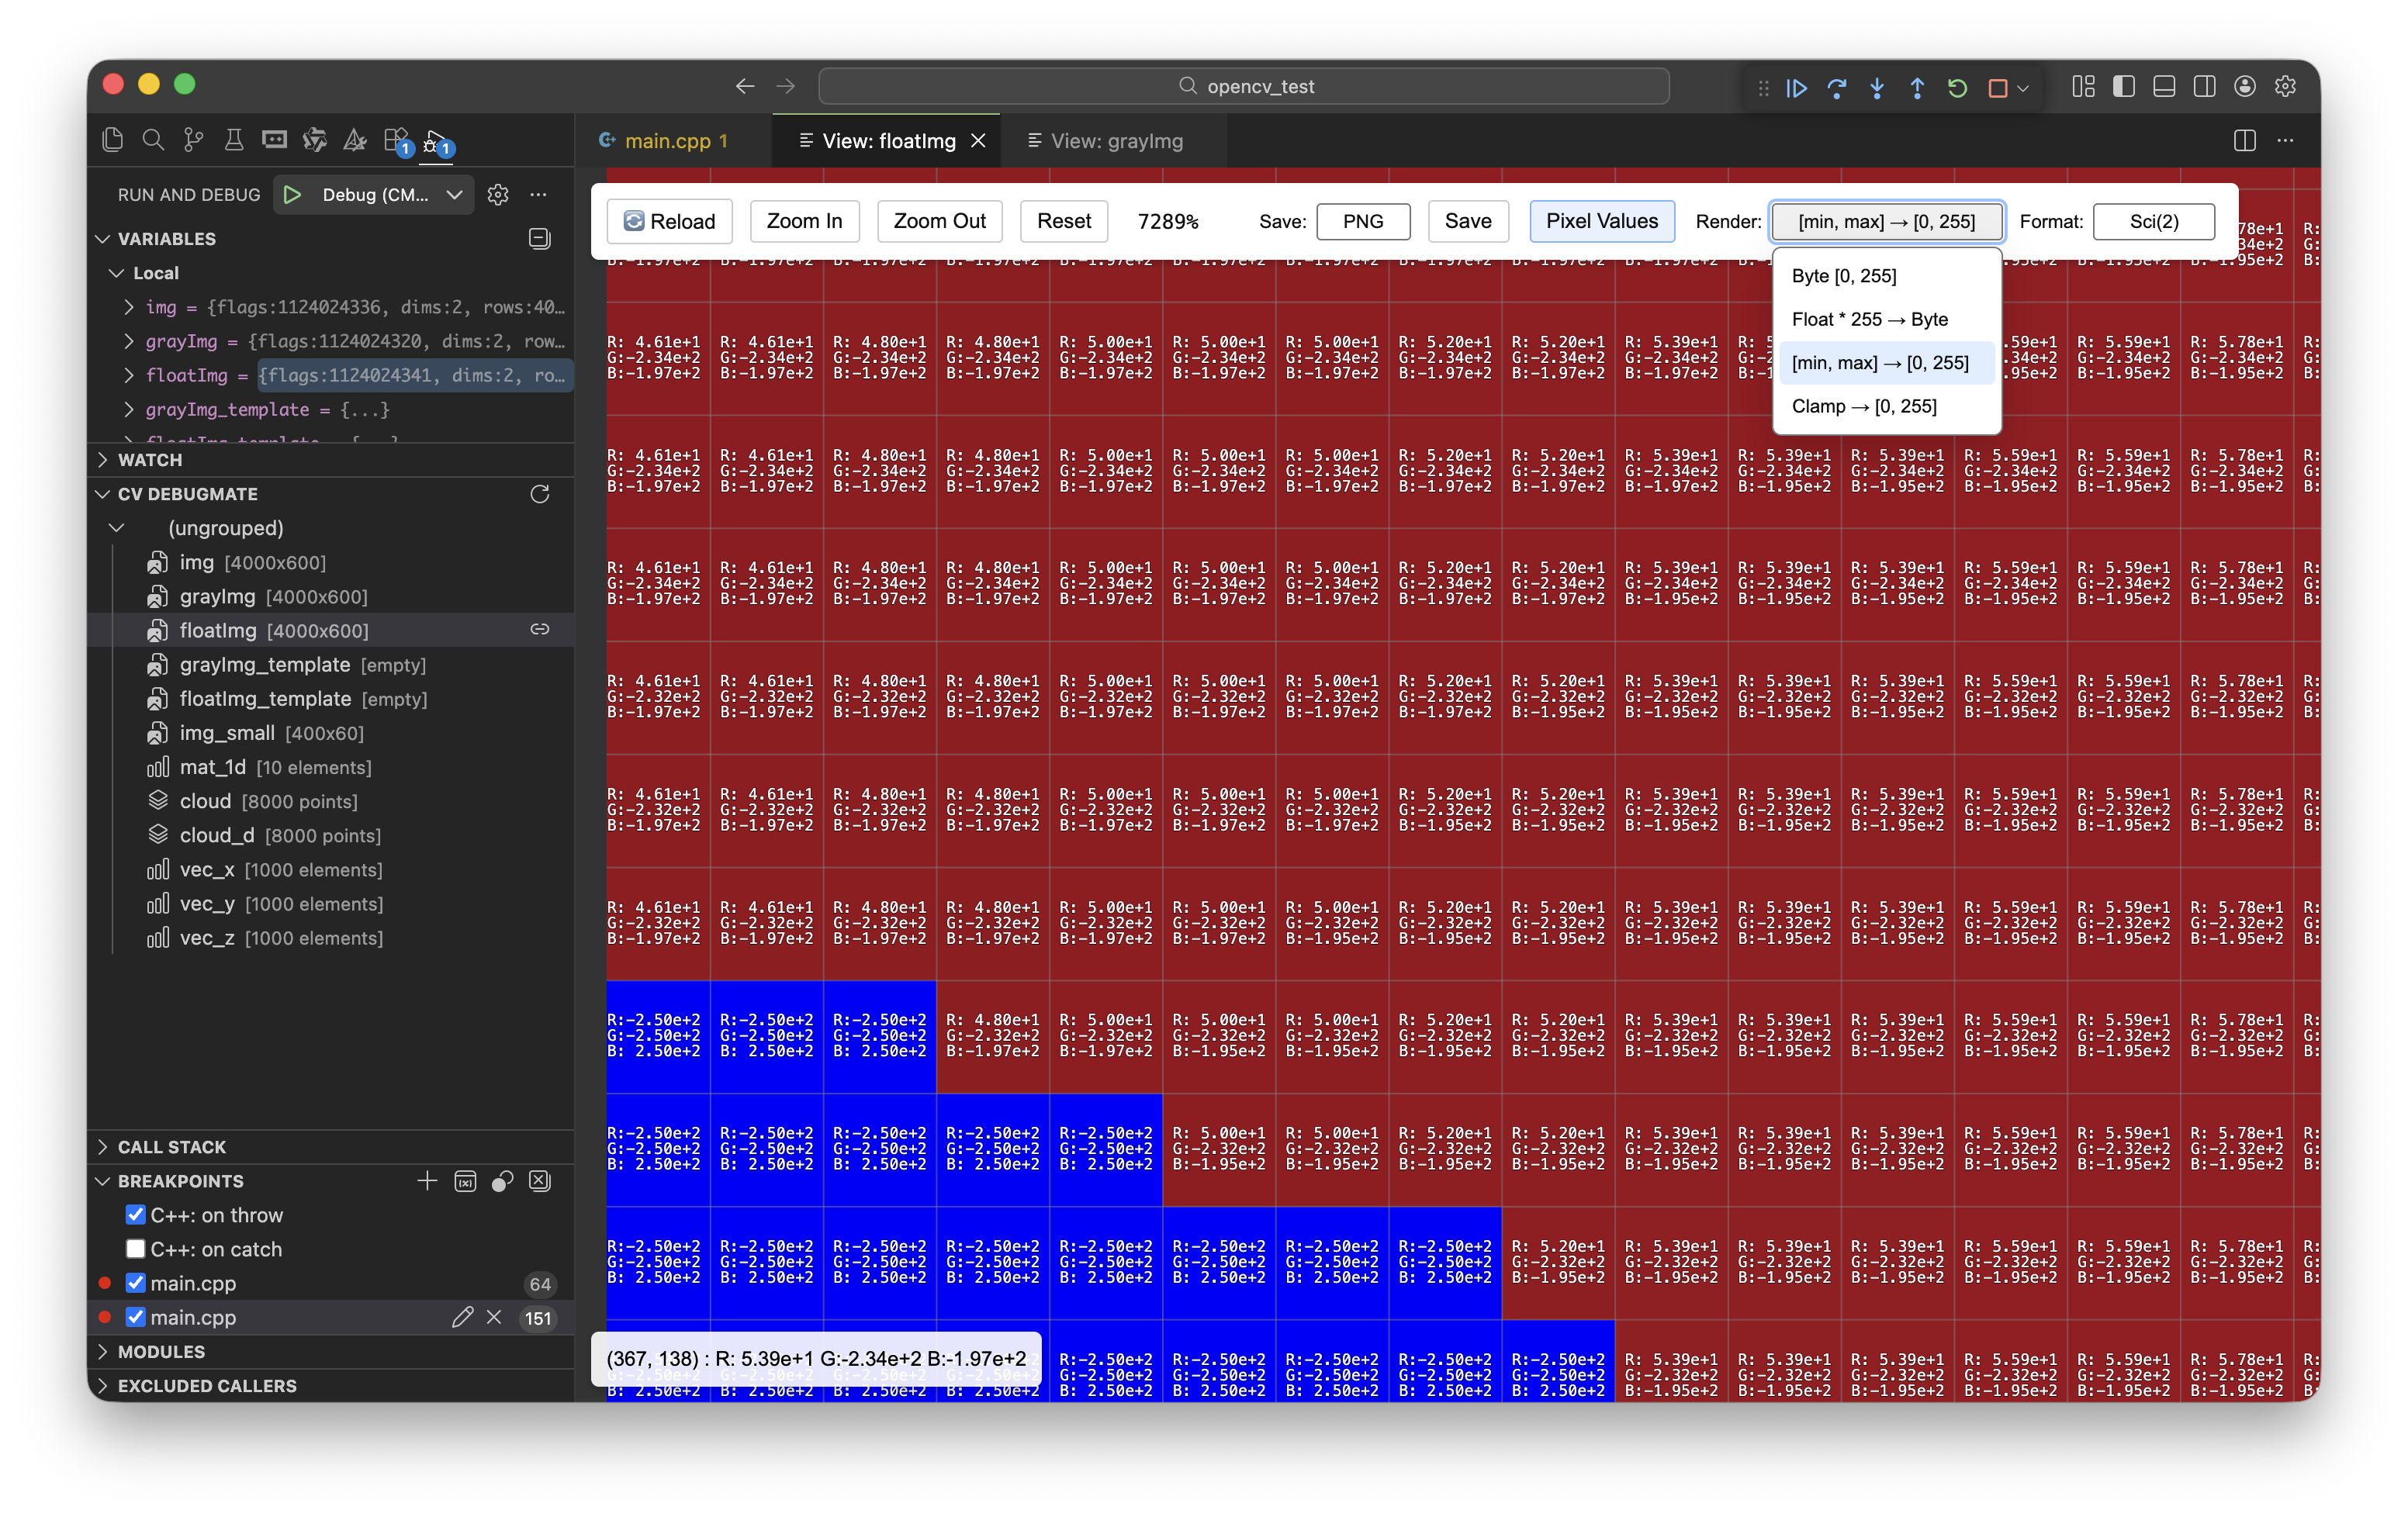Open the Search view in the sidebar
Viewport: 2408px width, 1517px height.
[x=153, y=140]
